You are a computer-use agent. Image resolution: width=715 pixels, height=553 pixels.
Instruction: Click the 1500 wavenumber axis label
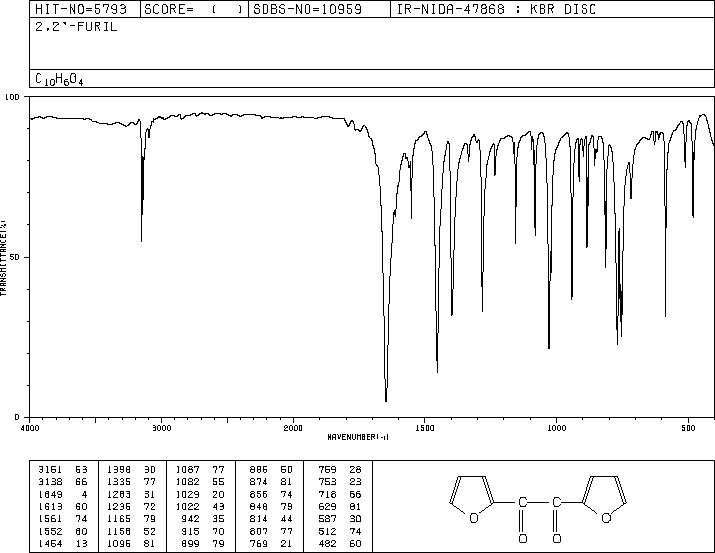pos(425,428)
